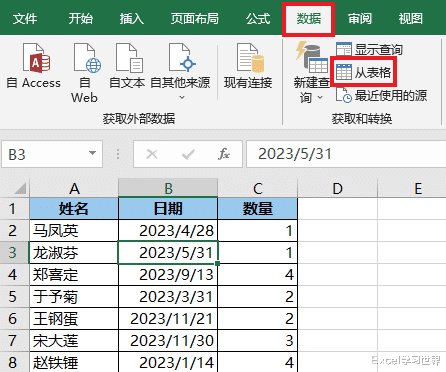Image resolution: width=446 pixels, height=372 pixels.
Task: Click the 最近使用的源 button
Action: tap(381, 96)
